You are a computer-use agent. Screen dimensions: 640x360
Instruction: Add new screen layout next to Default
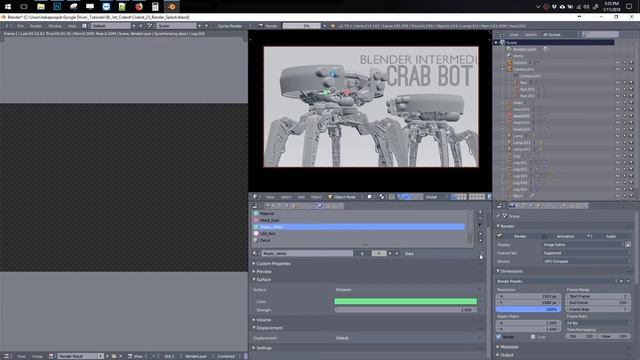[133, 26]
